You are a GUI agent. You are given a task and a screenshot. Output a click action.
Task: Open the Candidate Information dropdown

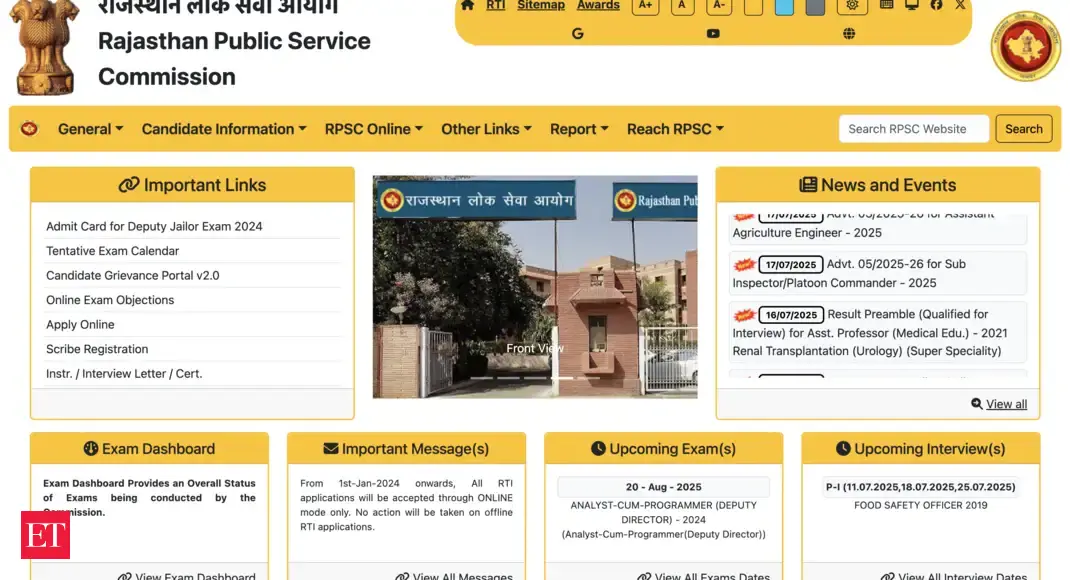pyautogui.click(x=224, y=129)
